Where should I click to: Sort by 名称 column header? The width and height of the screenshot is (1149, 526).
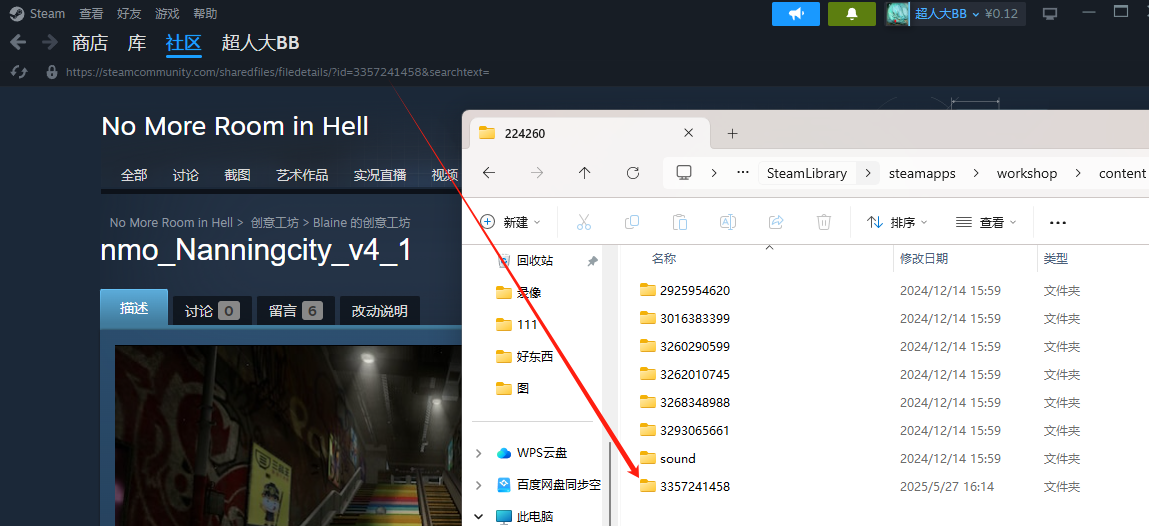[664, 258]
